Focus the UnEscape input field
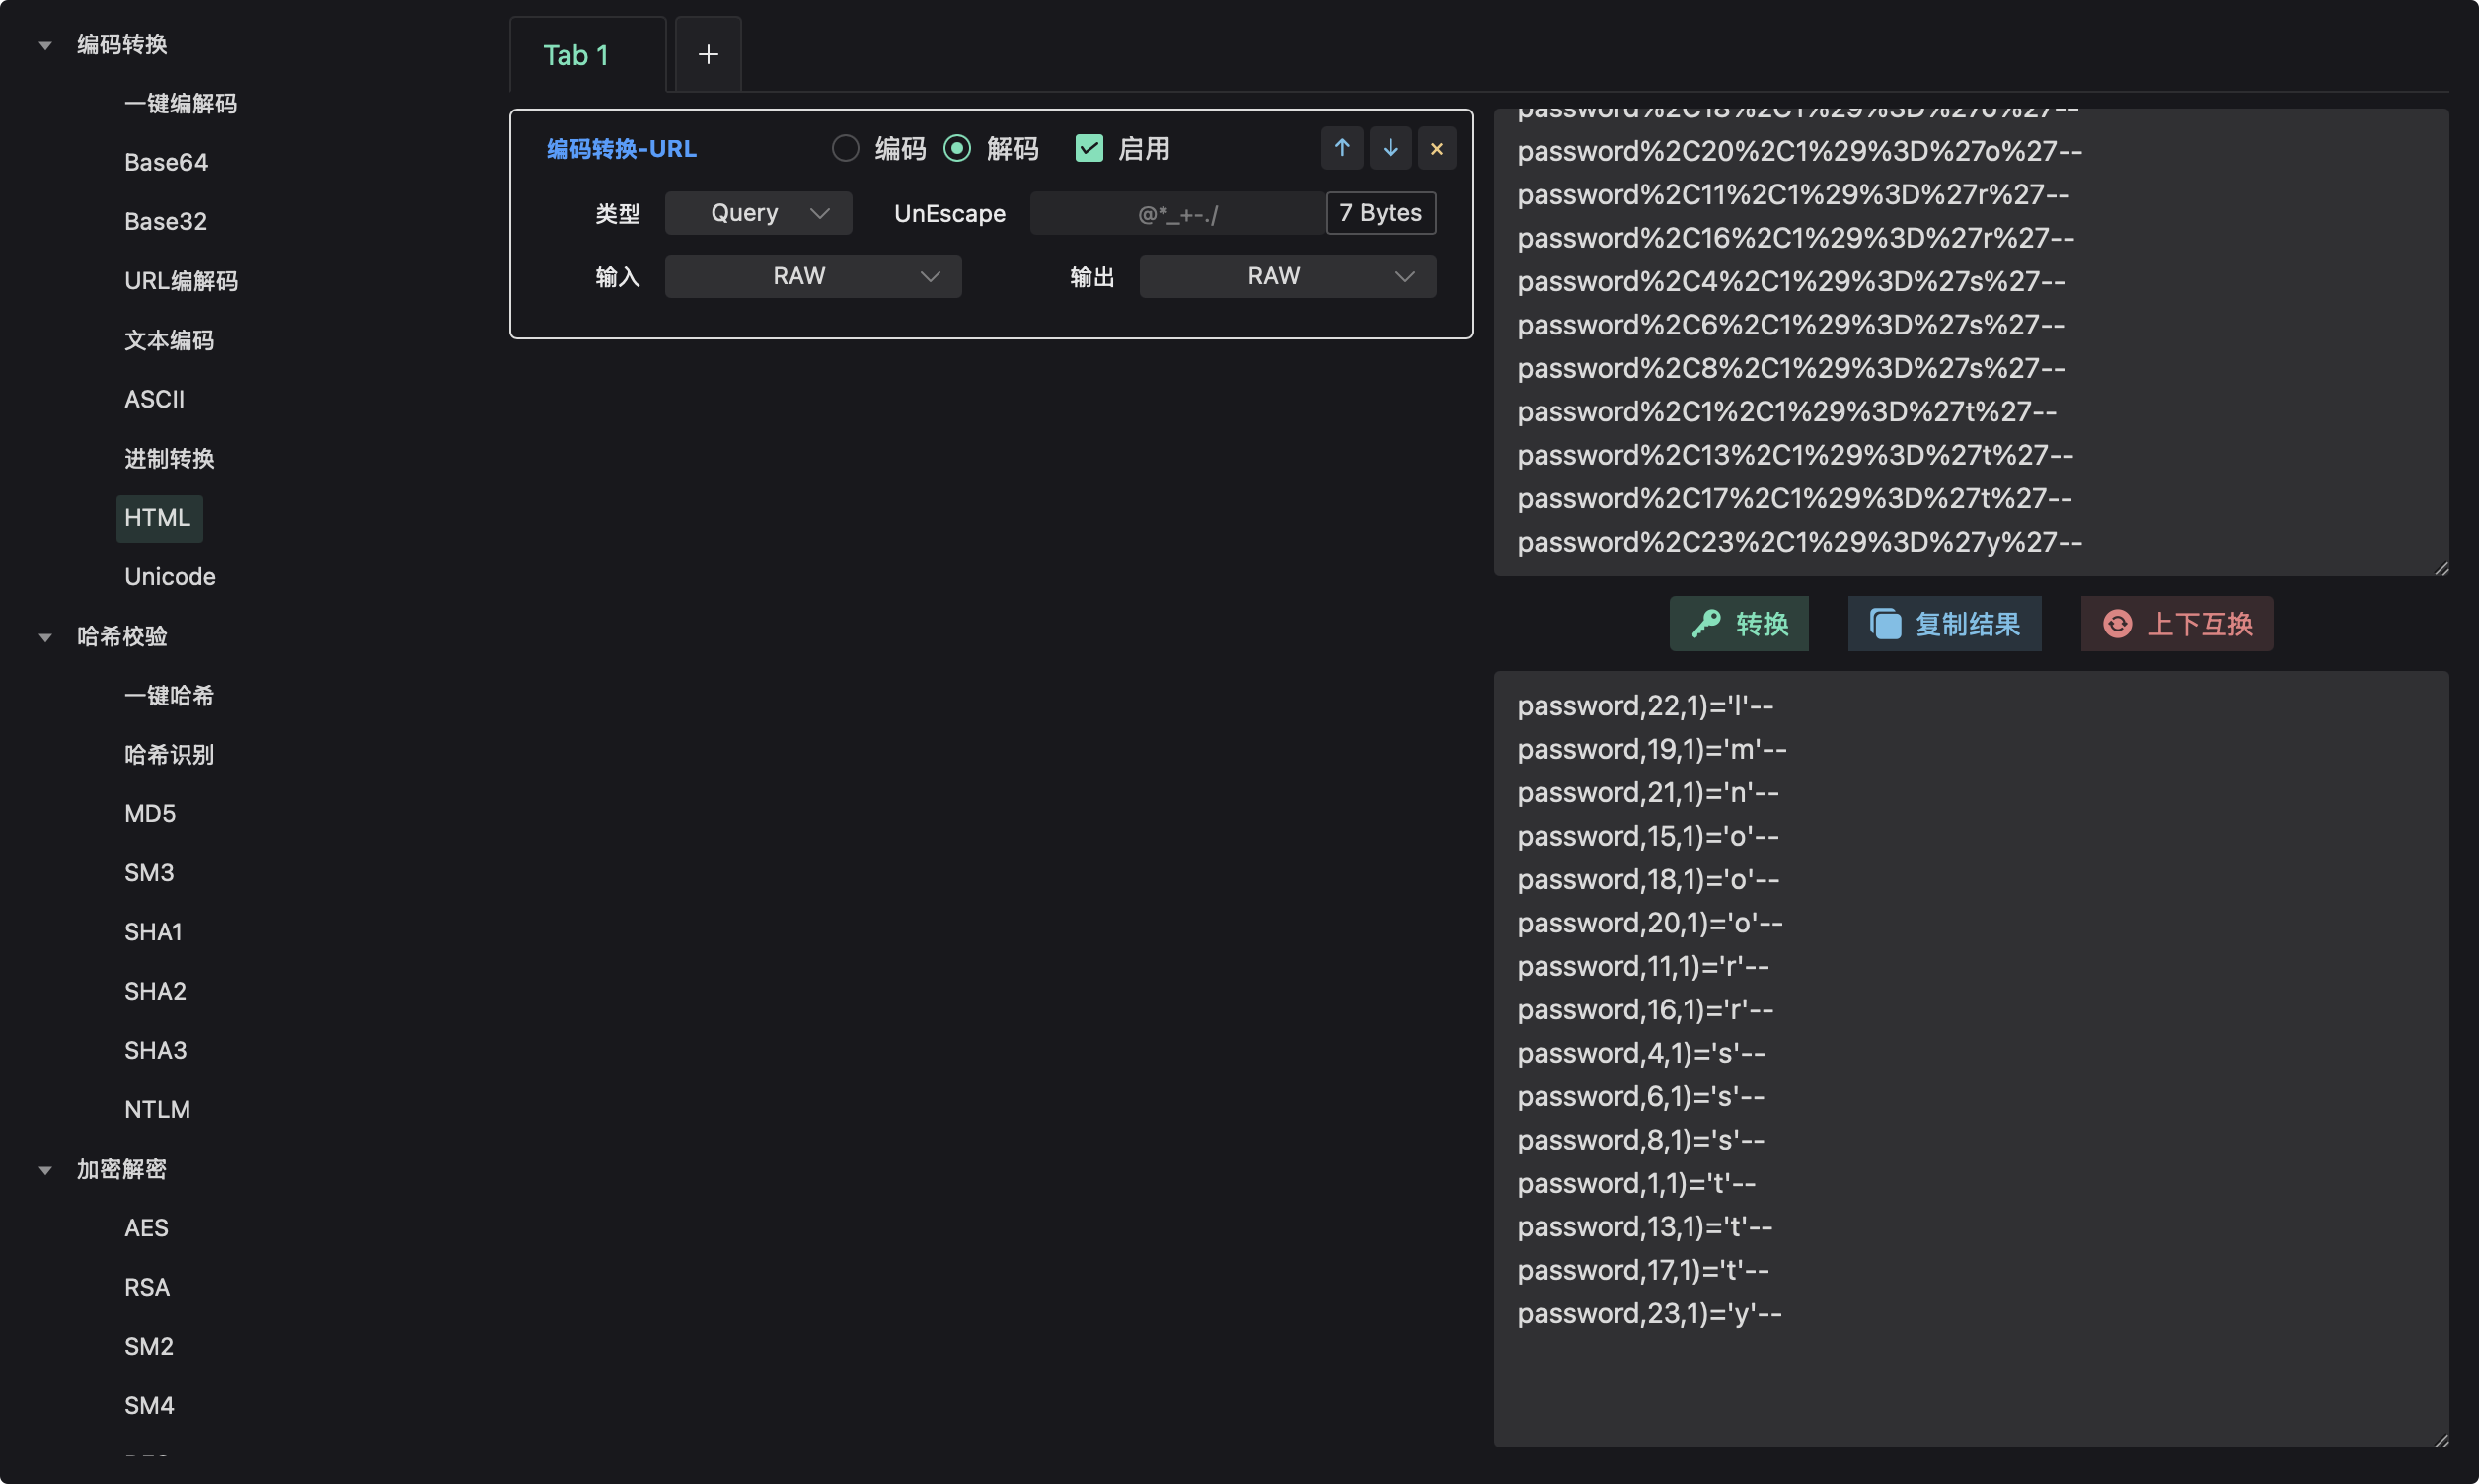Viewport: 2479px width, 1484px height. click(x=1177, y=213)
